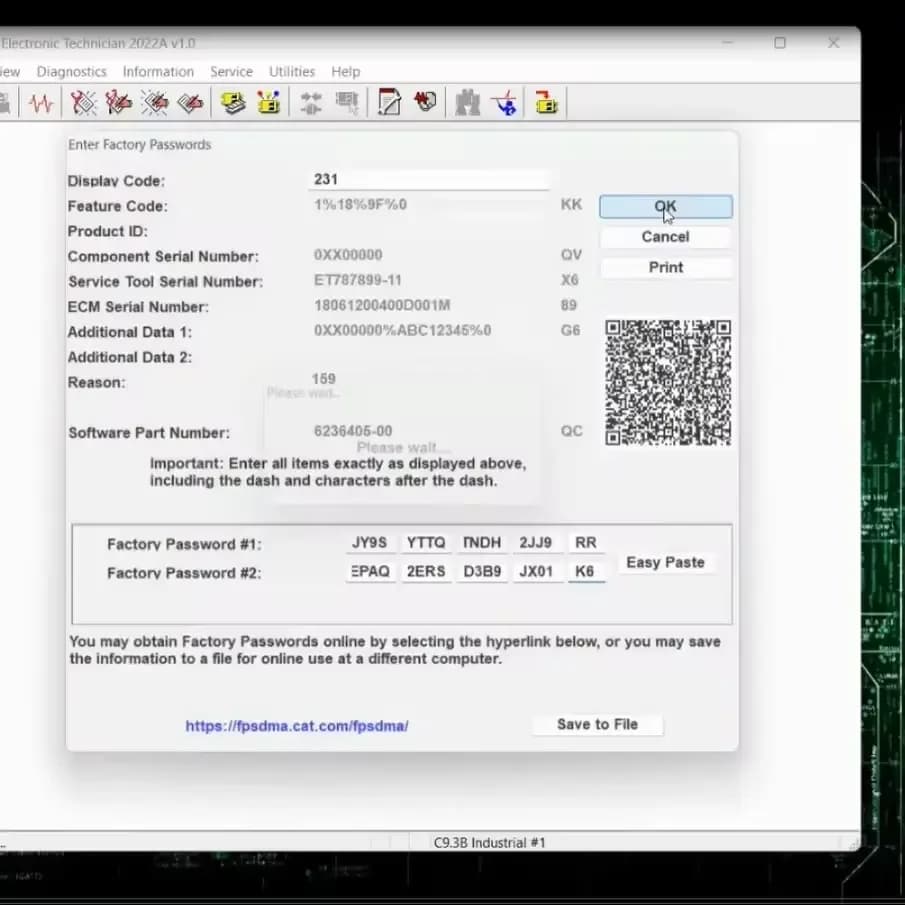The width and height of the screenshot is (905, 905).
Task: Open the Utilities menu
Action: (x=292, y=72)
